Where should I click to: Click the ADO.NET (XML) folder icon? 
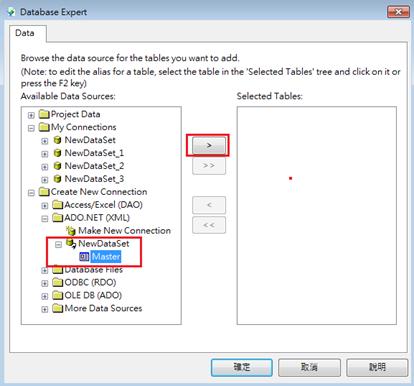coord(58,218)
